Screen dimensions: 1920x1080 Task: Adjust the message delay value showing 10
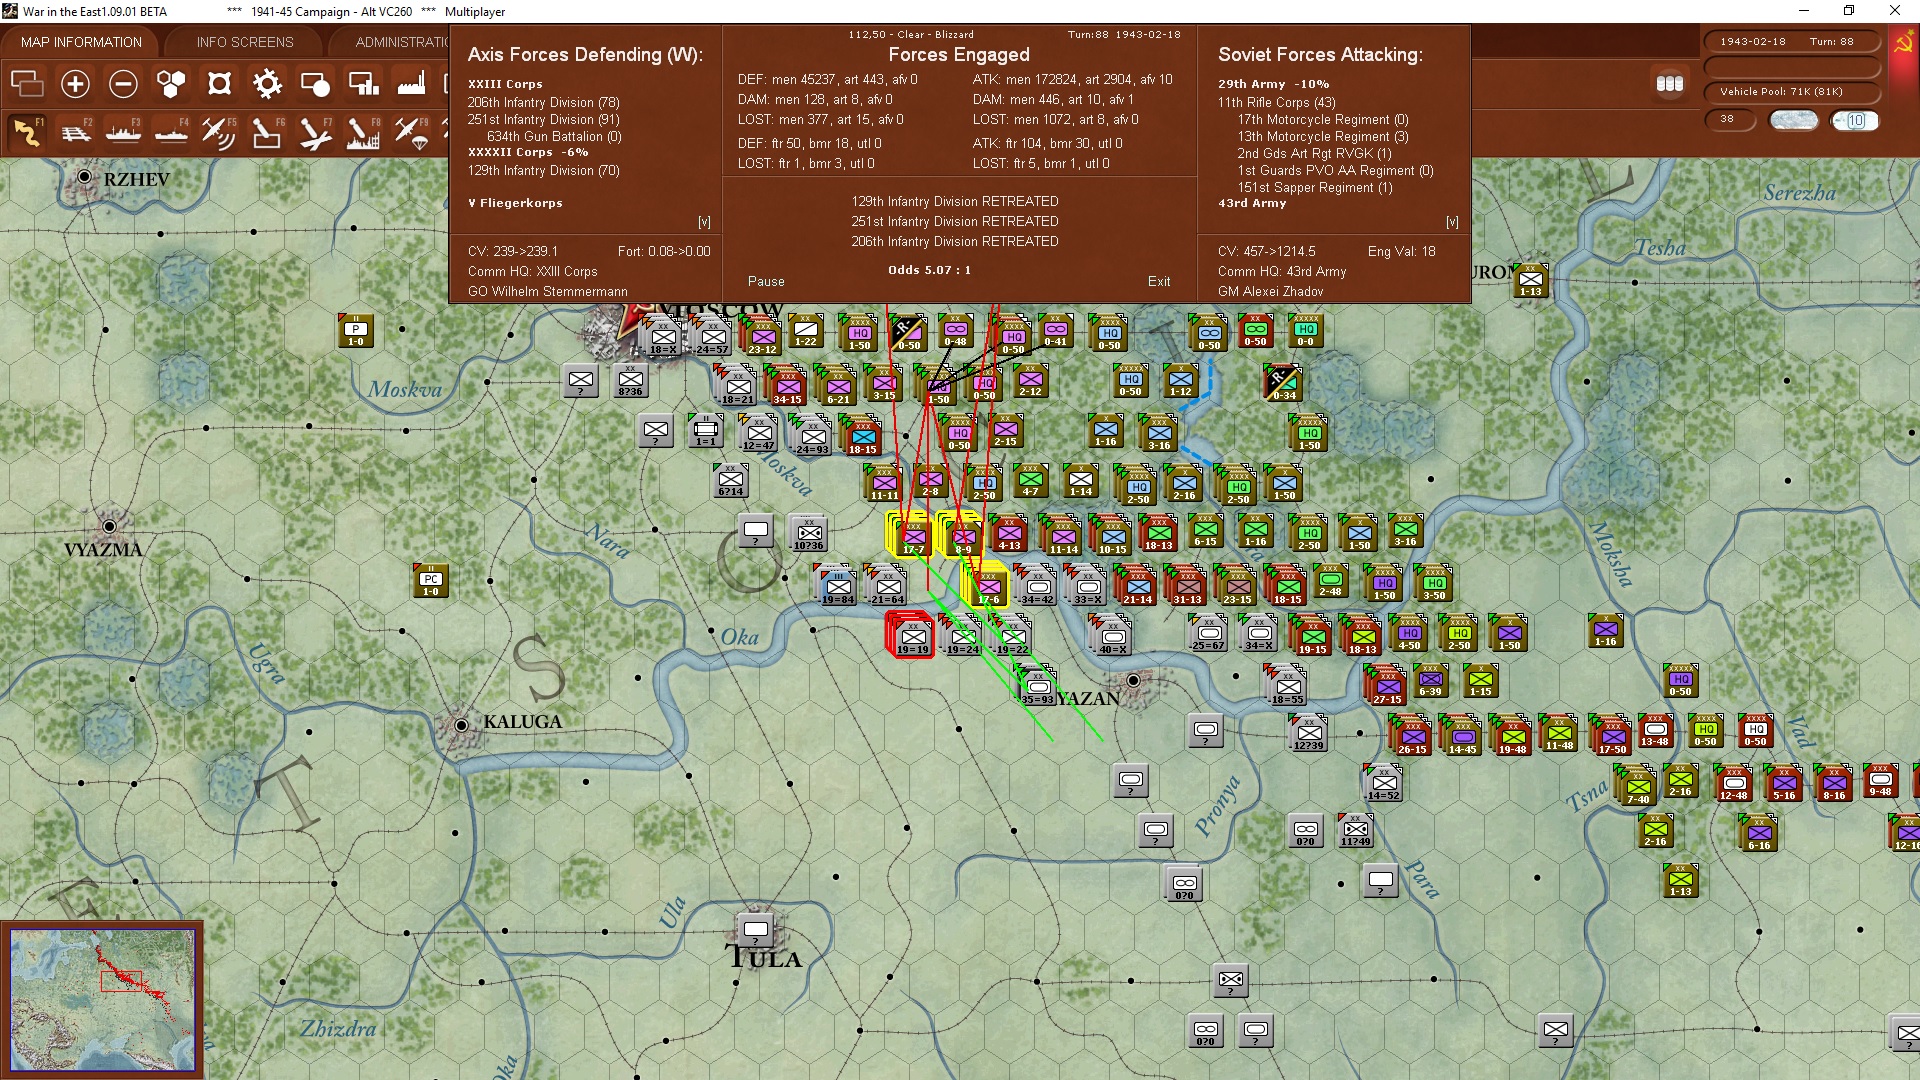(1855, 120)
